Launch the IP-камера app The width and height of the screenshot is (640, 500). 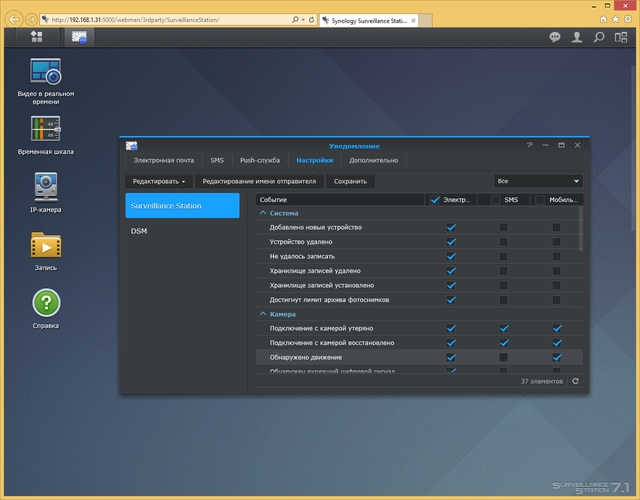tap(46, 187)
